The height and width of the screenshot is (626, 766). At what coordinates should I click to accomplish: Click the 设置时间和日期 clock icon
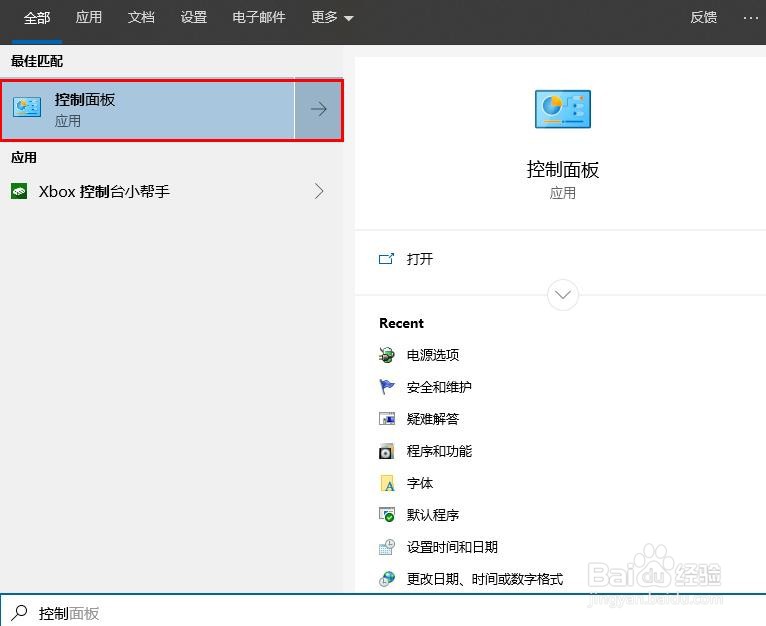click(386, 547)
